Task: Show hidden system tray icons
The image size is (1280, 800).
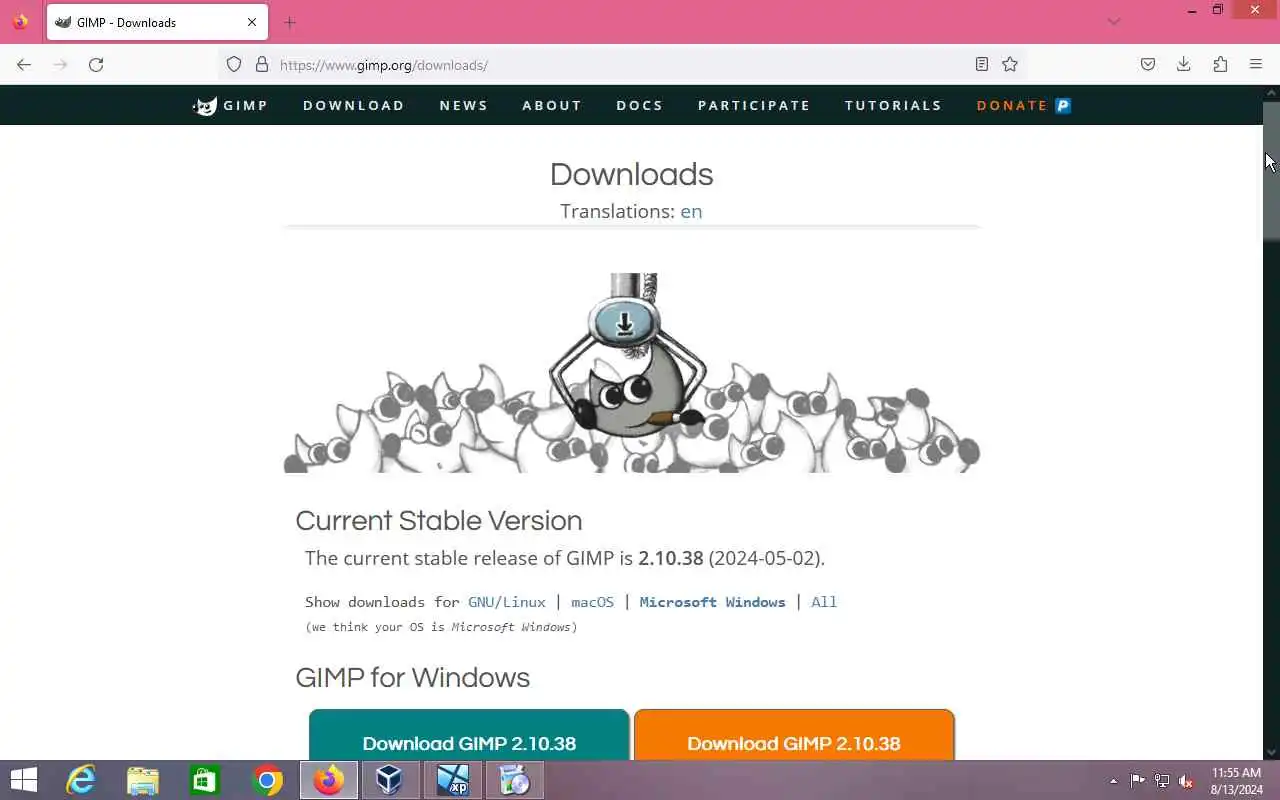Action: coord(1114,781)
